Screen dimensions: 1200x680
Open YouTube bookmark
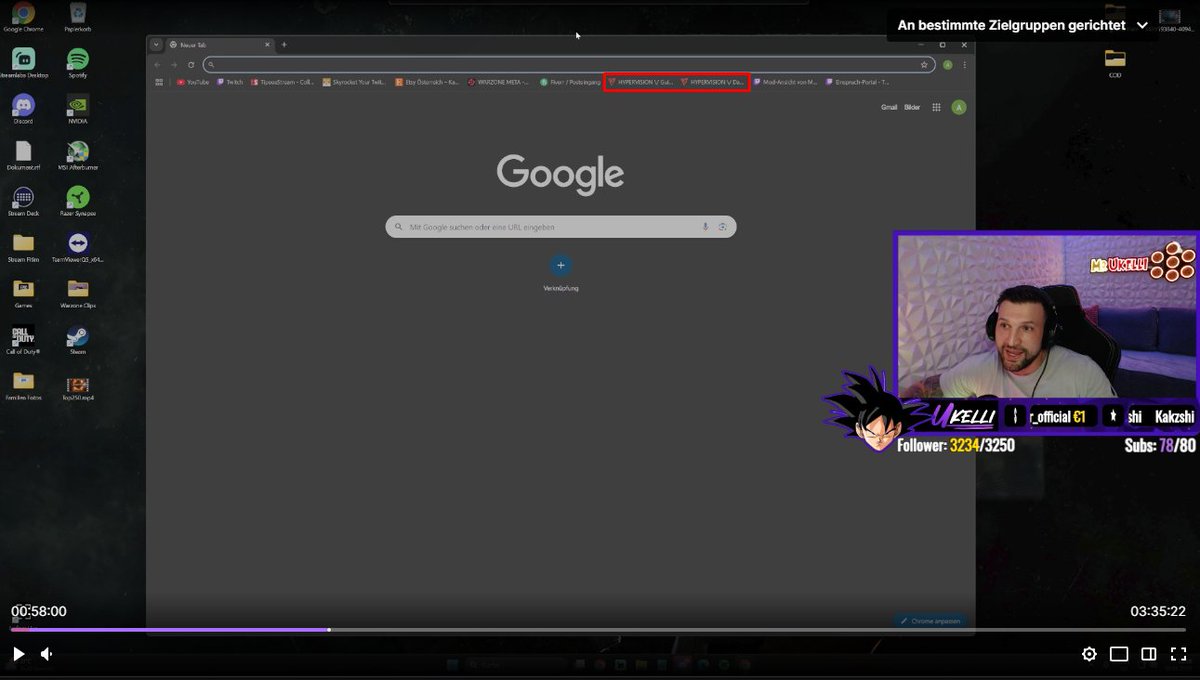coord(193,82)
